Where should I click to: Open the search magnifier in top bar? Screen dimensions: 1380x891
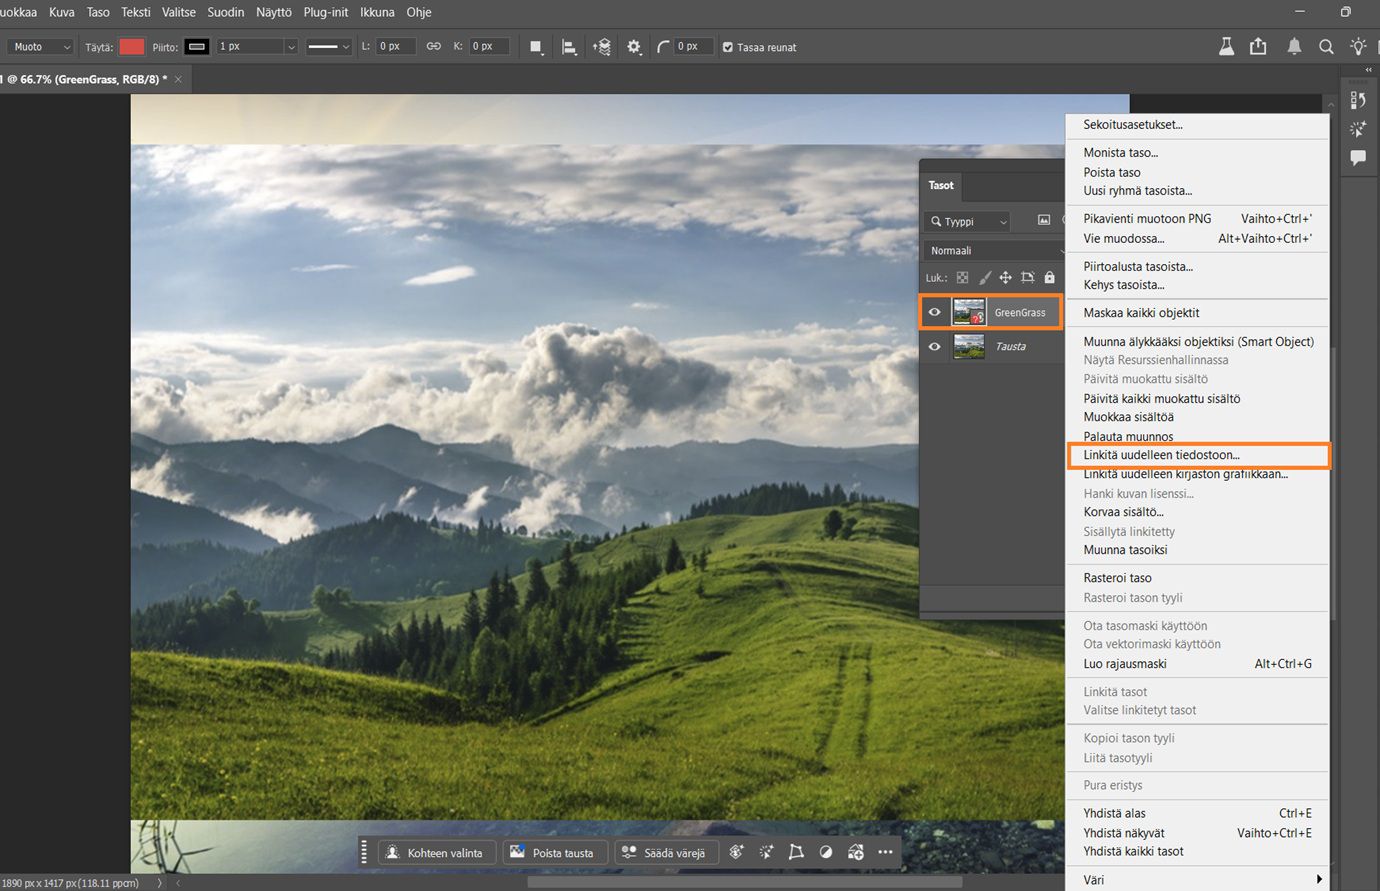tap(1326, 47)
